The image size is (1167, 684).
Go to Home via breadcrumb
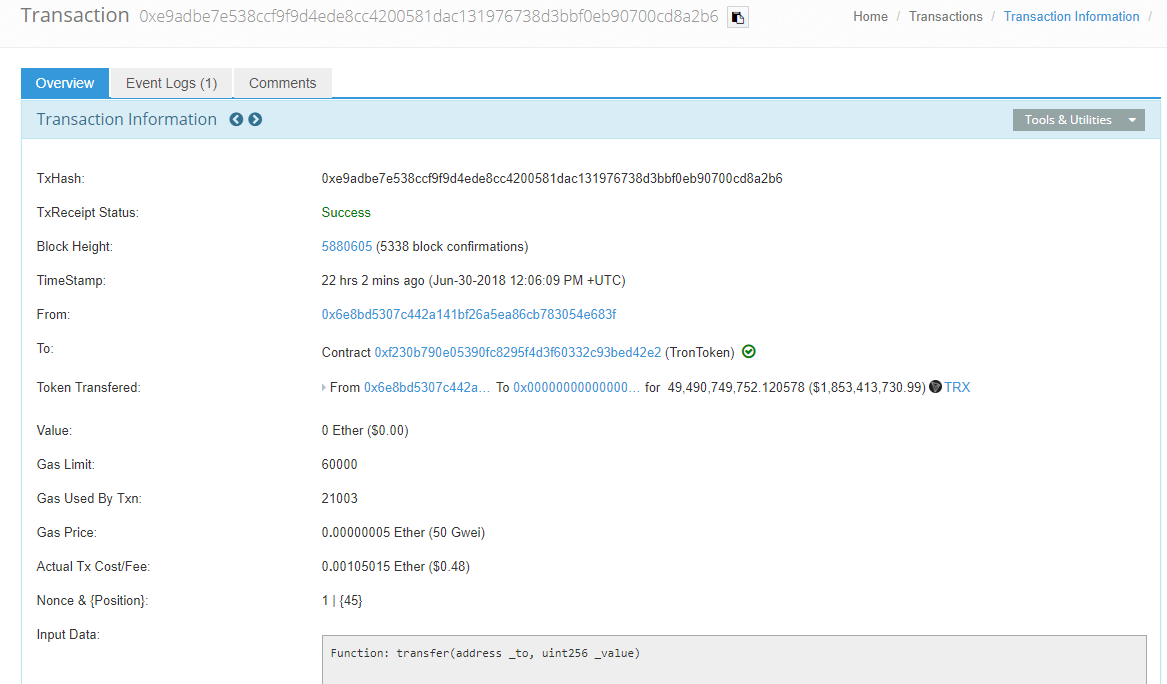pyautogui.click(x=870, y=16)
